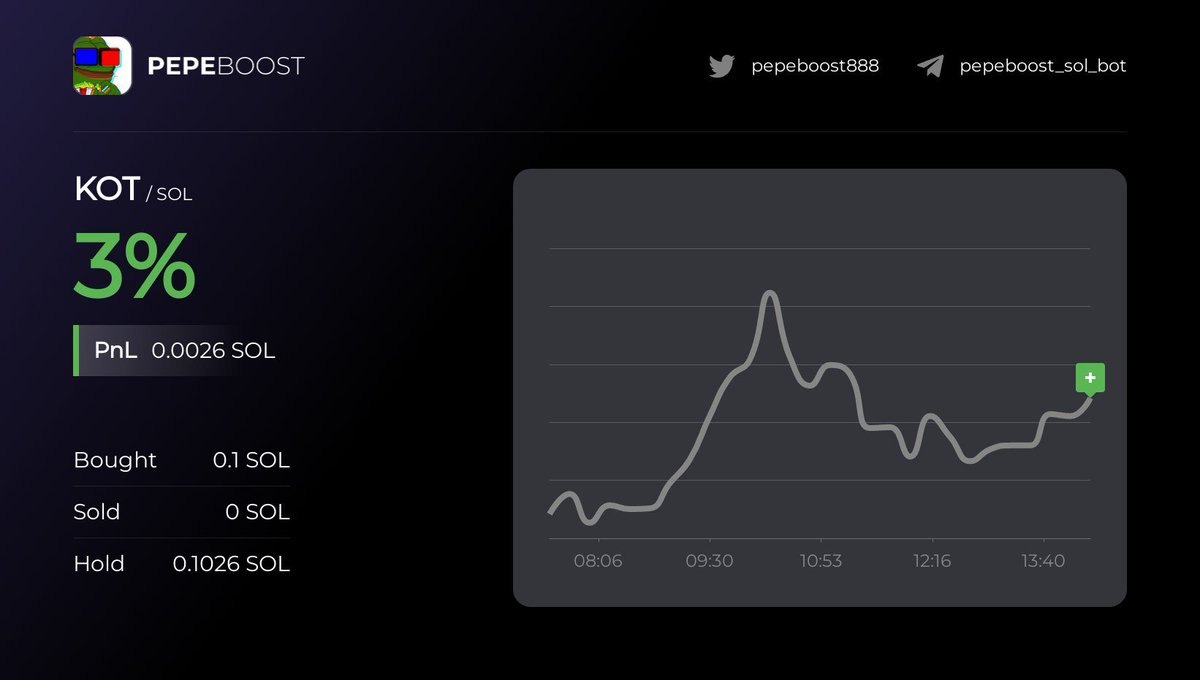
Task: Select the Sold 0 SOL row
Action: (182, 512)
